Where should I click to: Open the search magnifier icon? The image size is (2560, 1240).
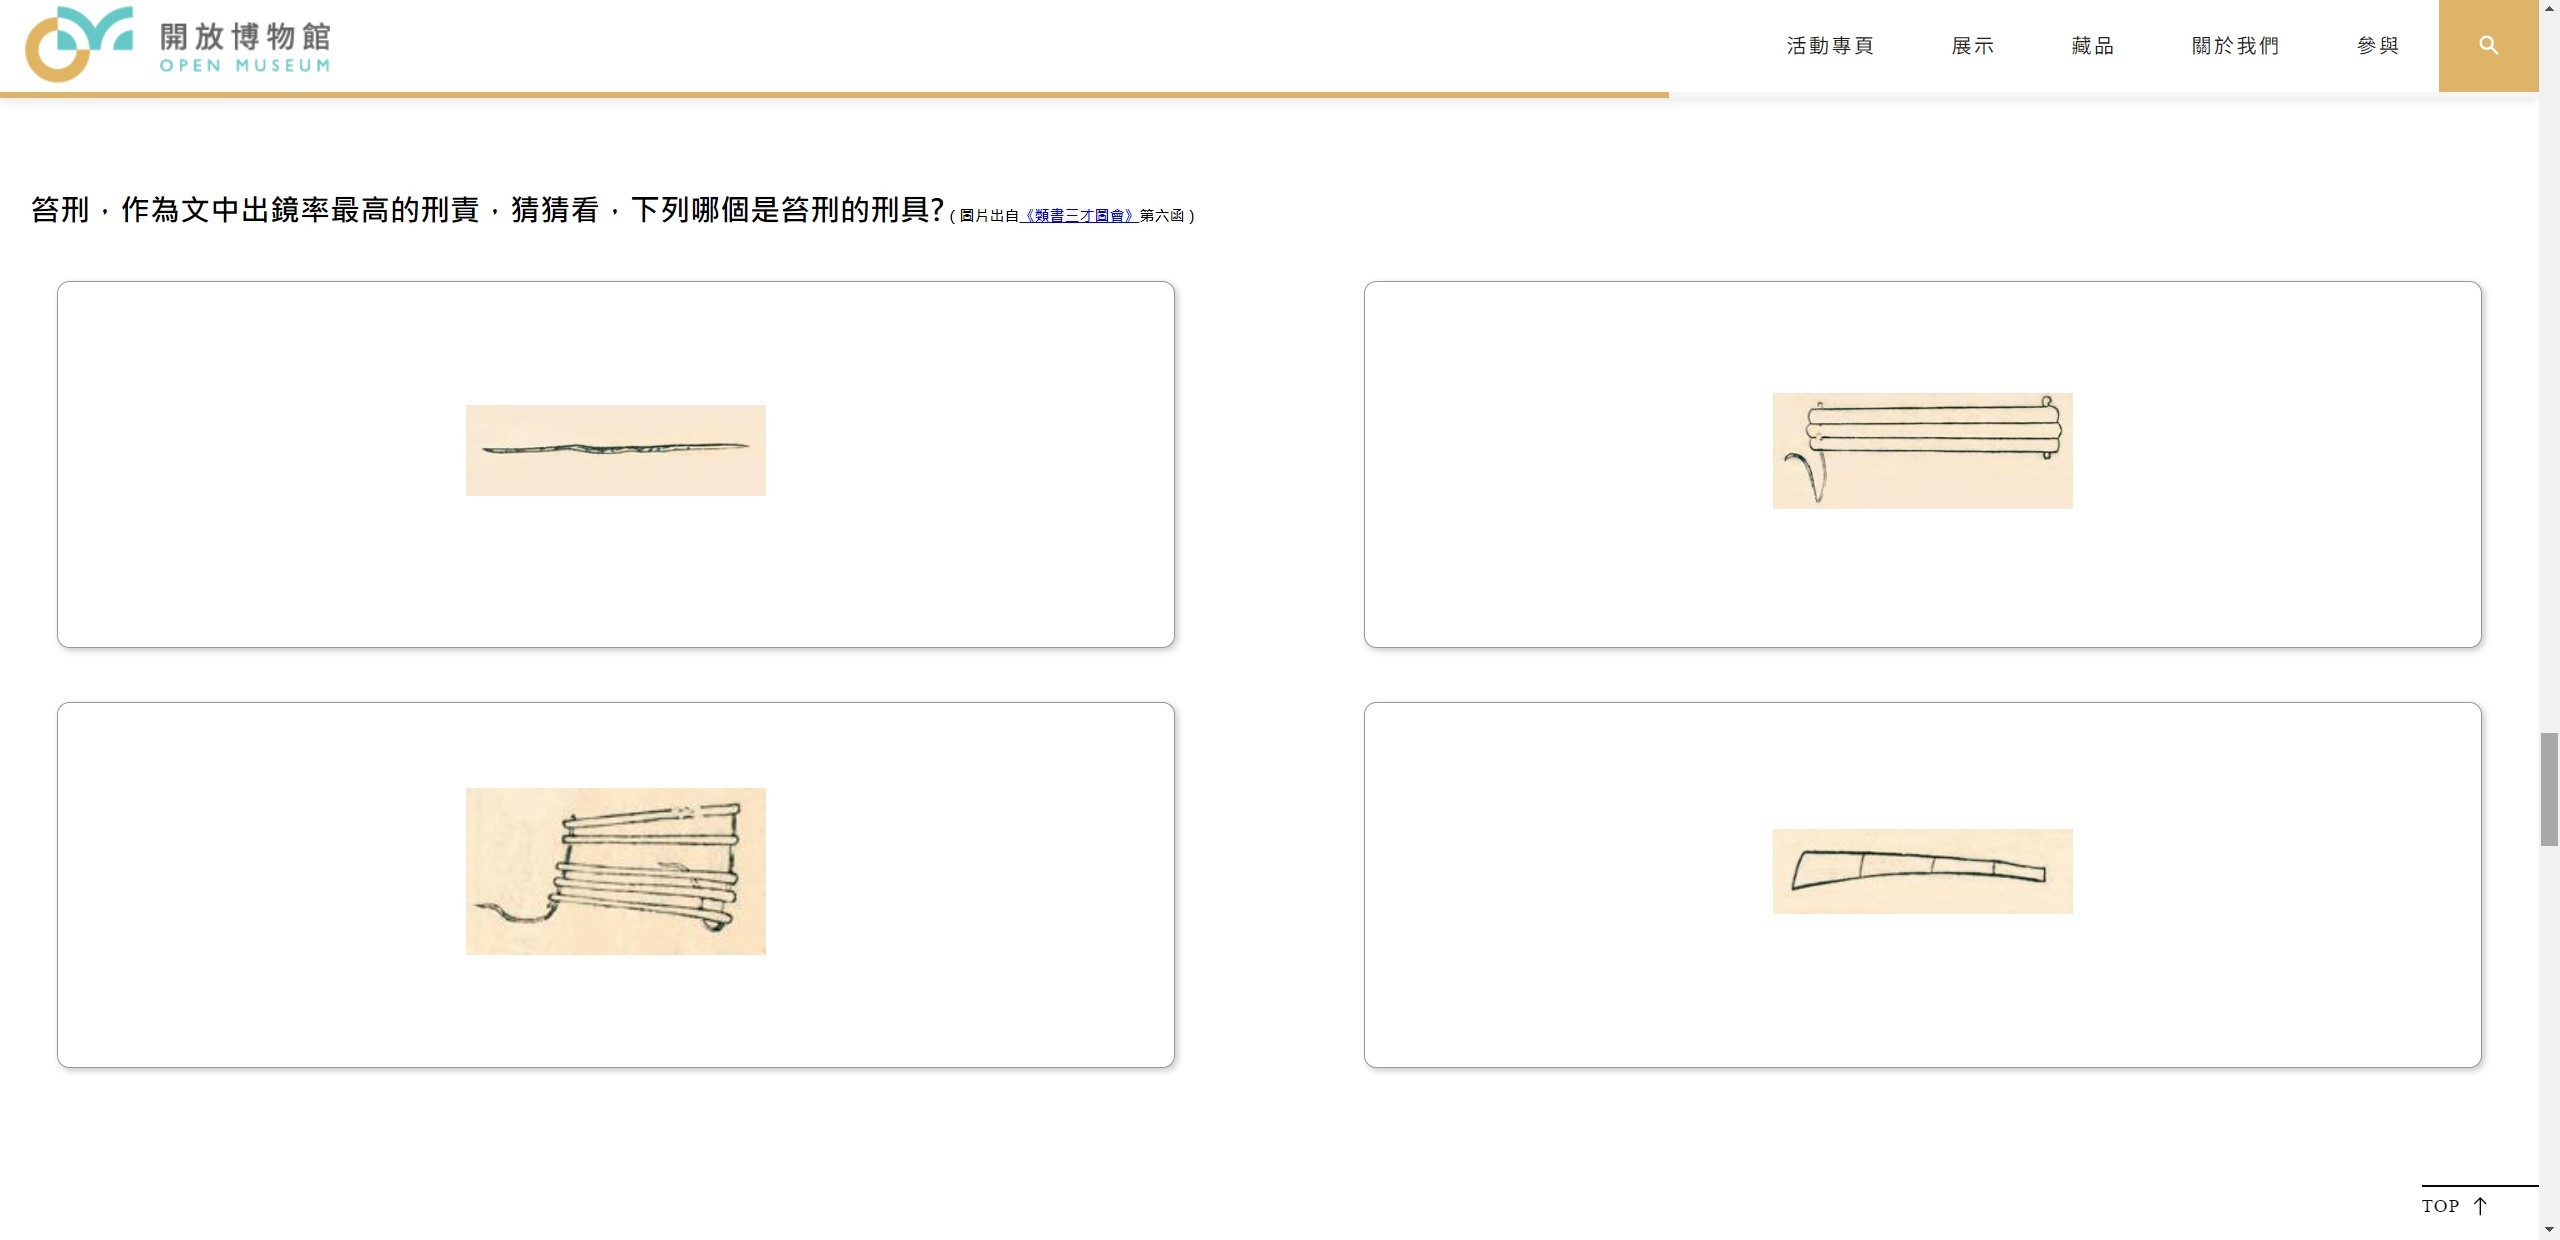coord(2488,46)
